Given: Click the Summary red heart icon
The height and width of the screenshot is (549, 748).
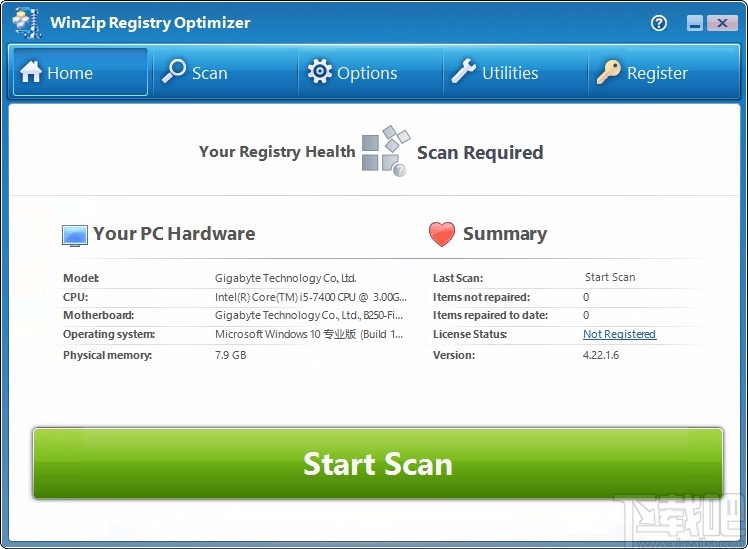Looking at the screenshot, I should pos(442,234).
